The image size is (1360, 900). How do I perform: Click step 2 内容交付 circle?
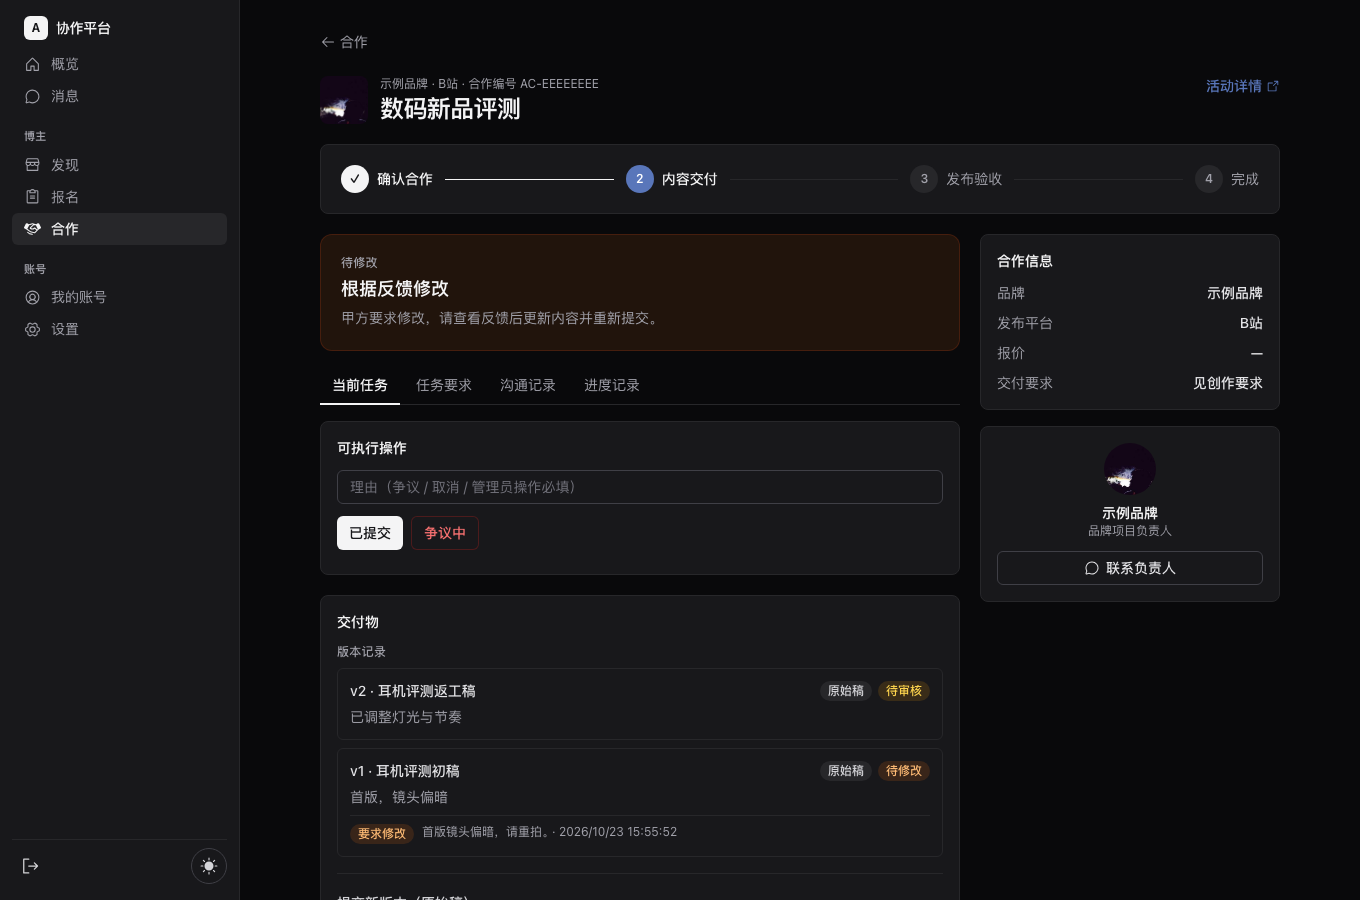pos(640,179)
